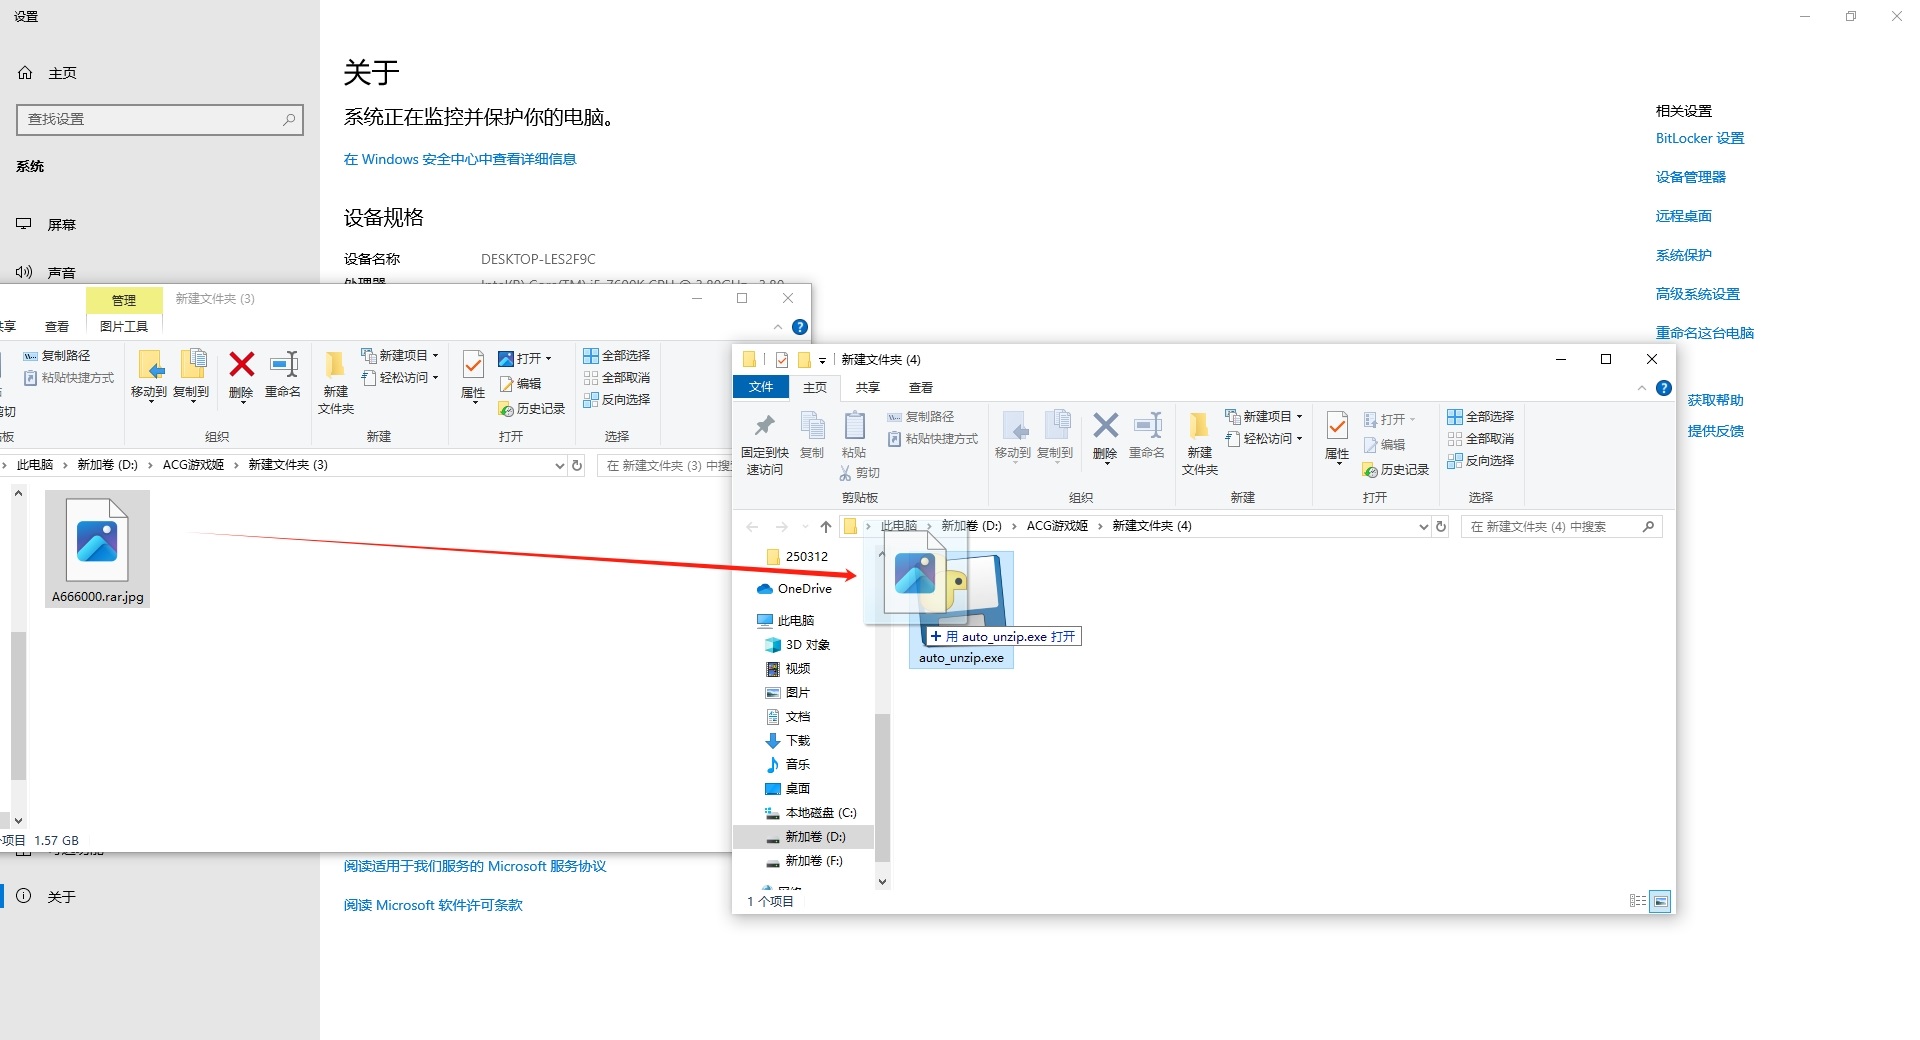Select 新加卷 (F:) in the navigation tree

pos(813,861)
